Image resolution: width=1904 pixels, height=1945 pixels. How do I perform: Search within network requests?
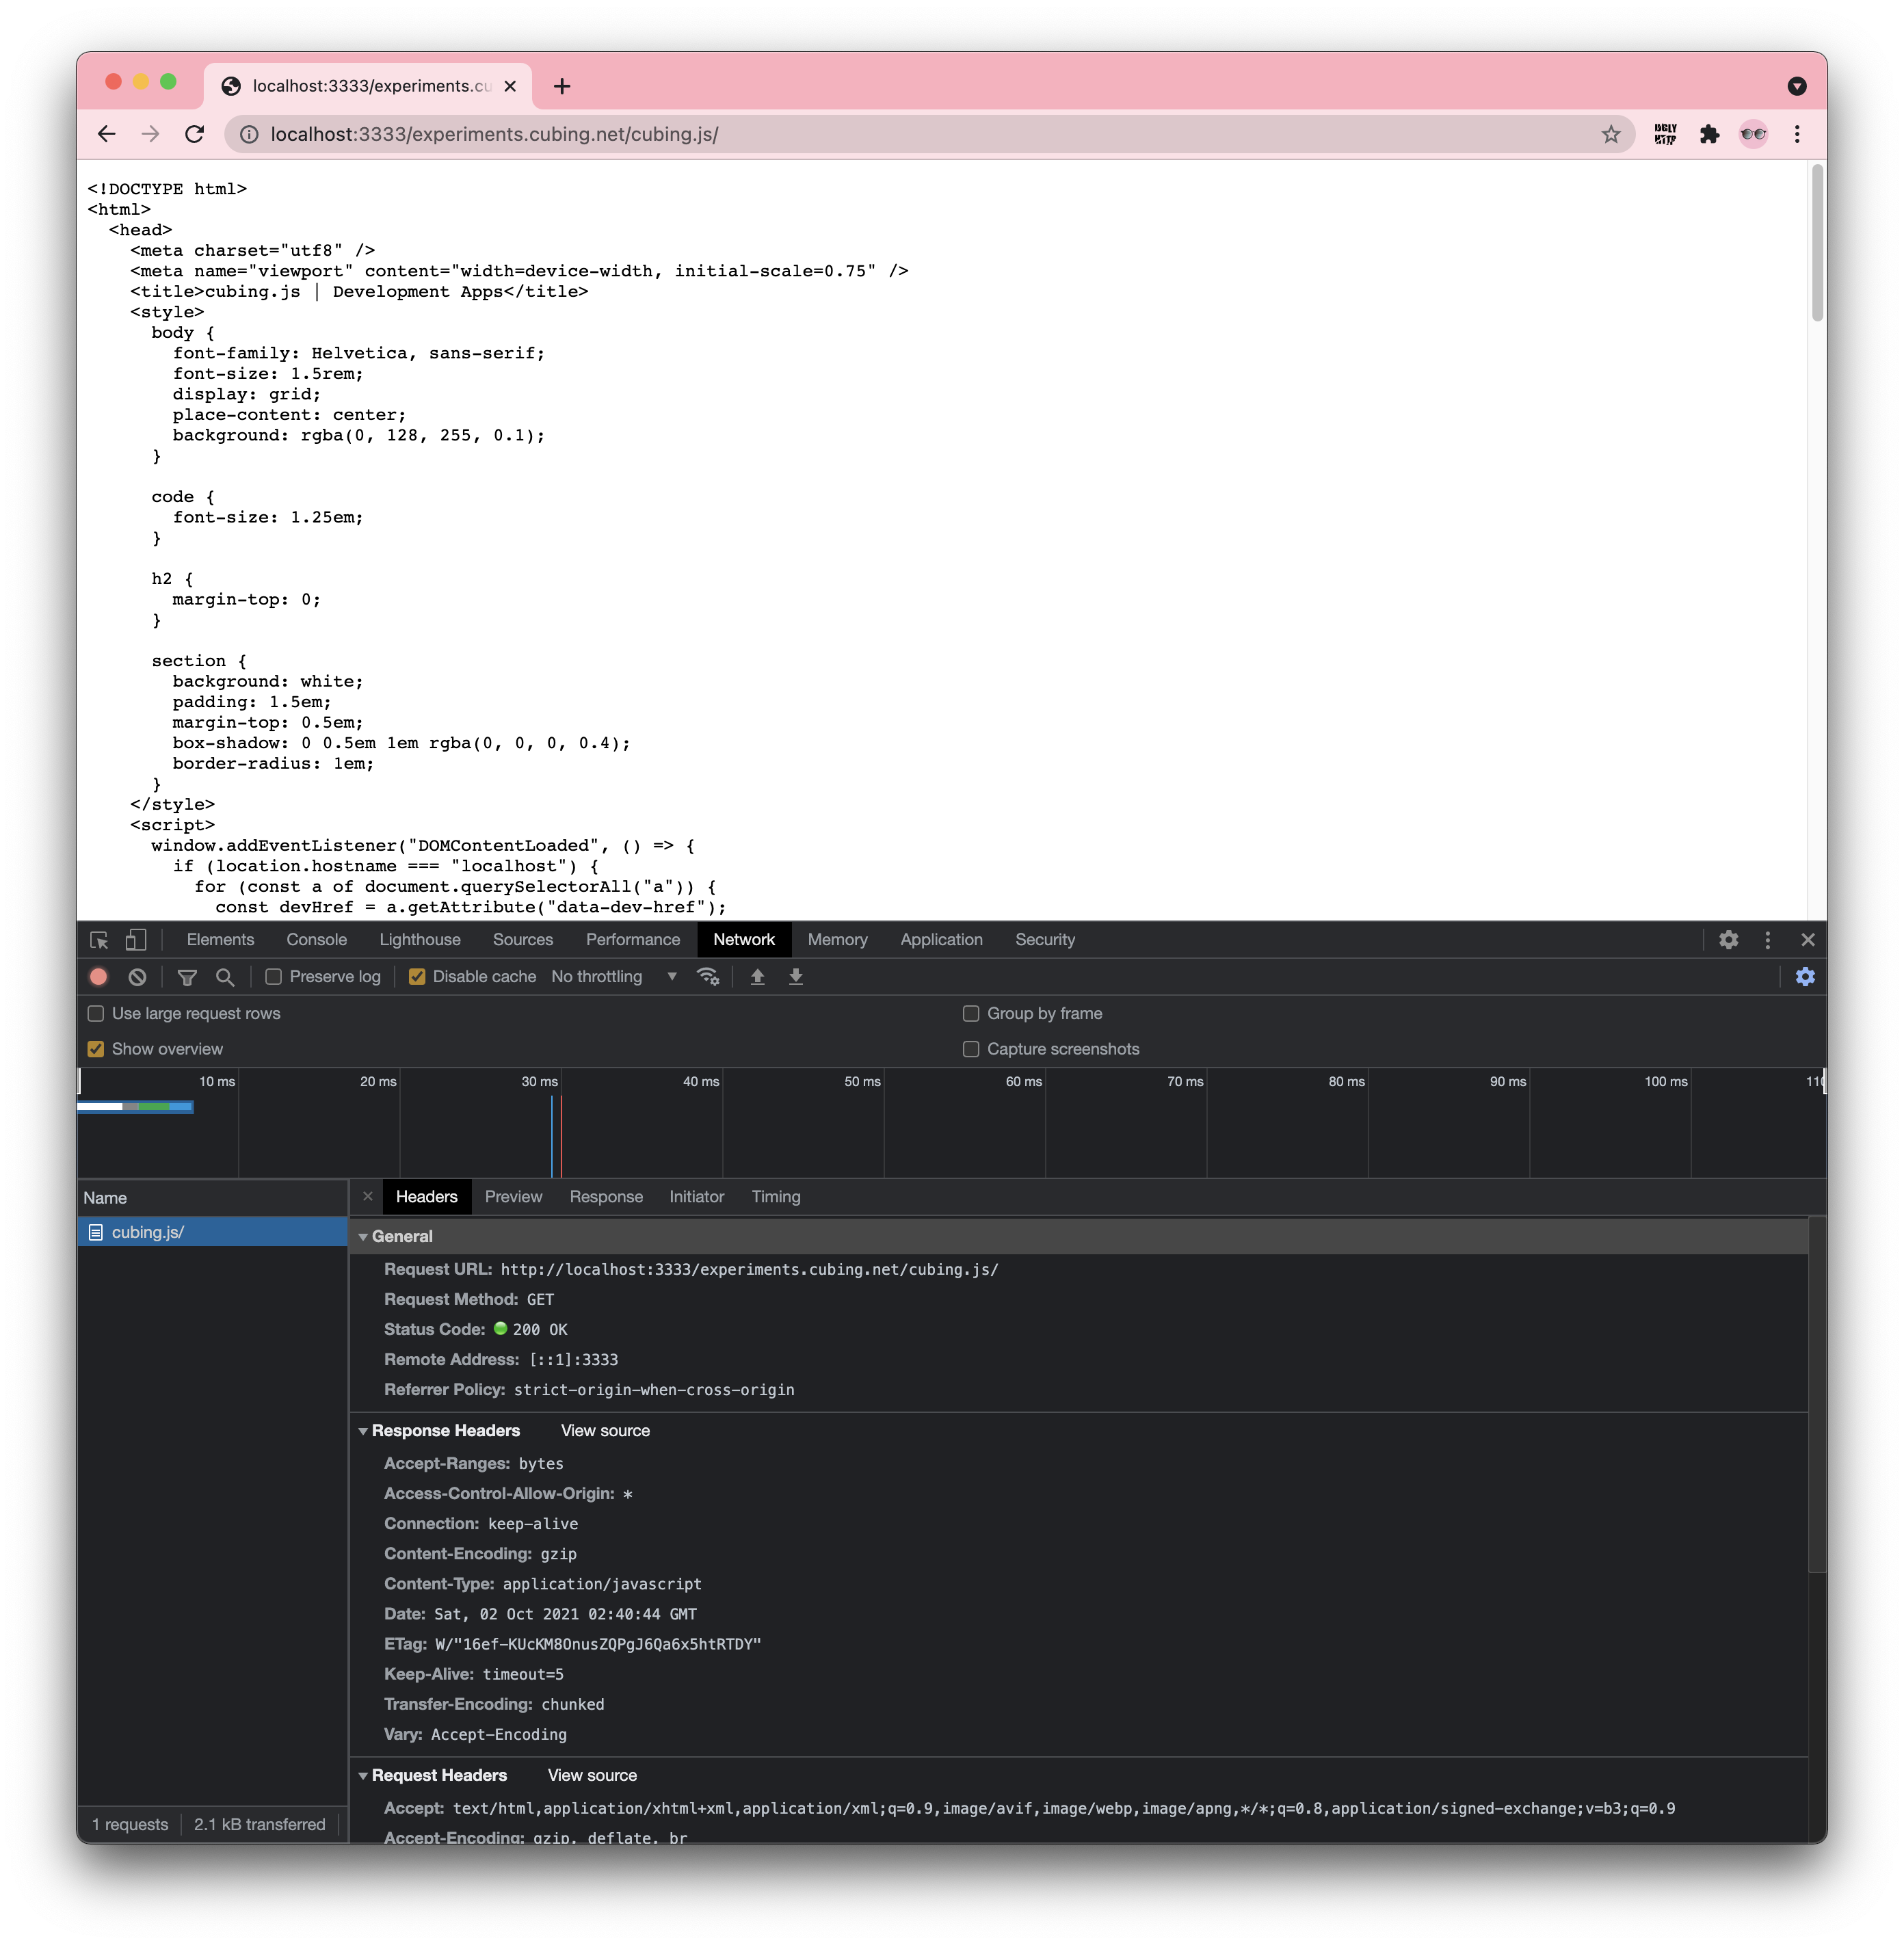pos(225,977)
